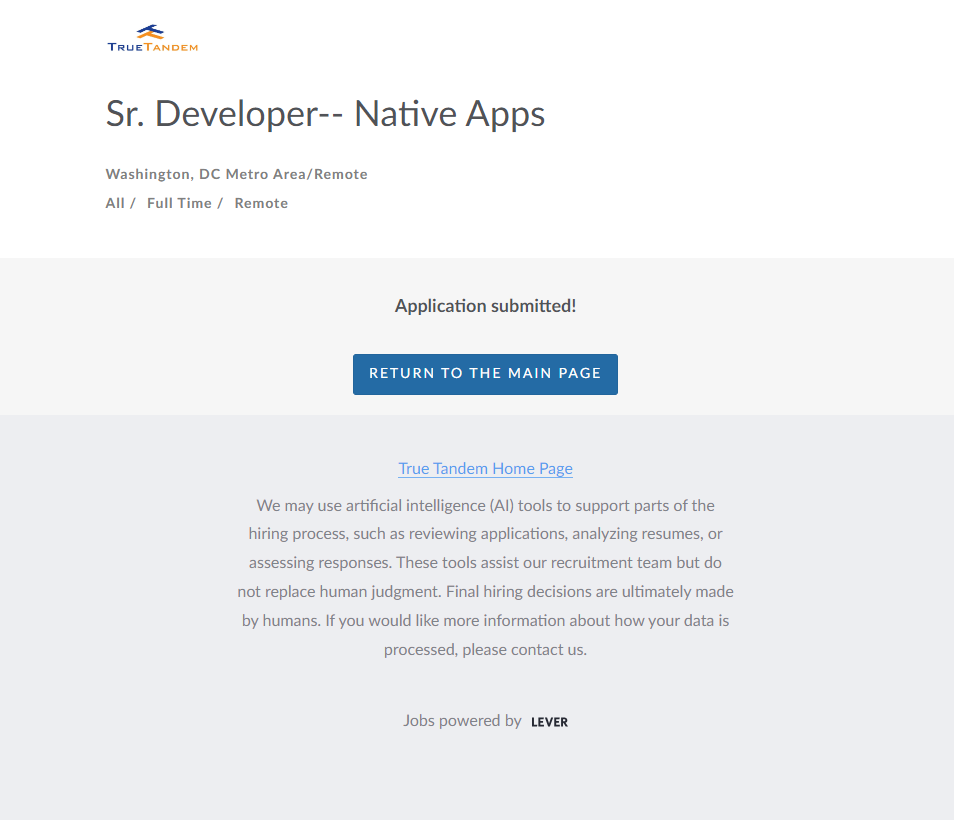Click the Sr. Developer-- Native Apps heading
The image size is (954, 820).
coord(325,114)
